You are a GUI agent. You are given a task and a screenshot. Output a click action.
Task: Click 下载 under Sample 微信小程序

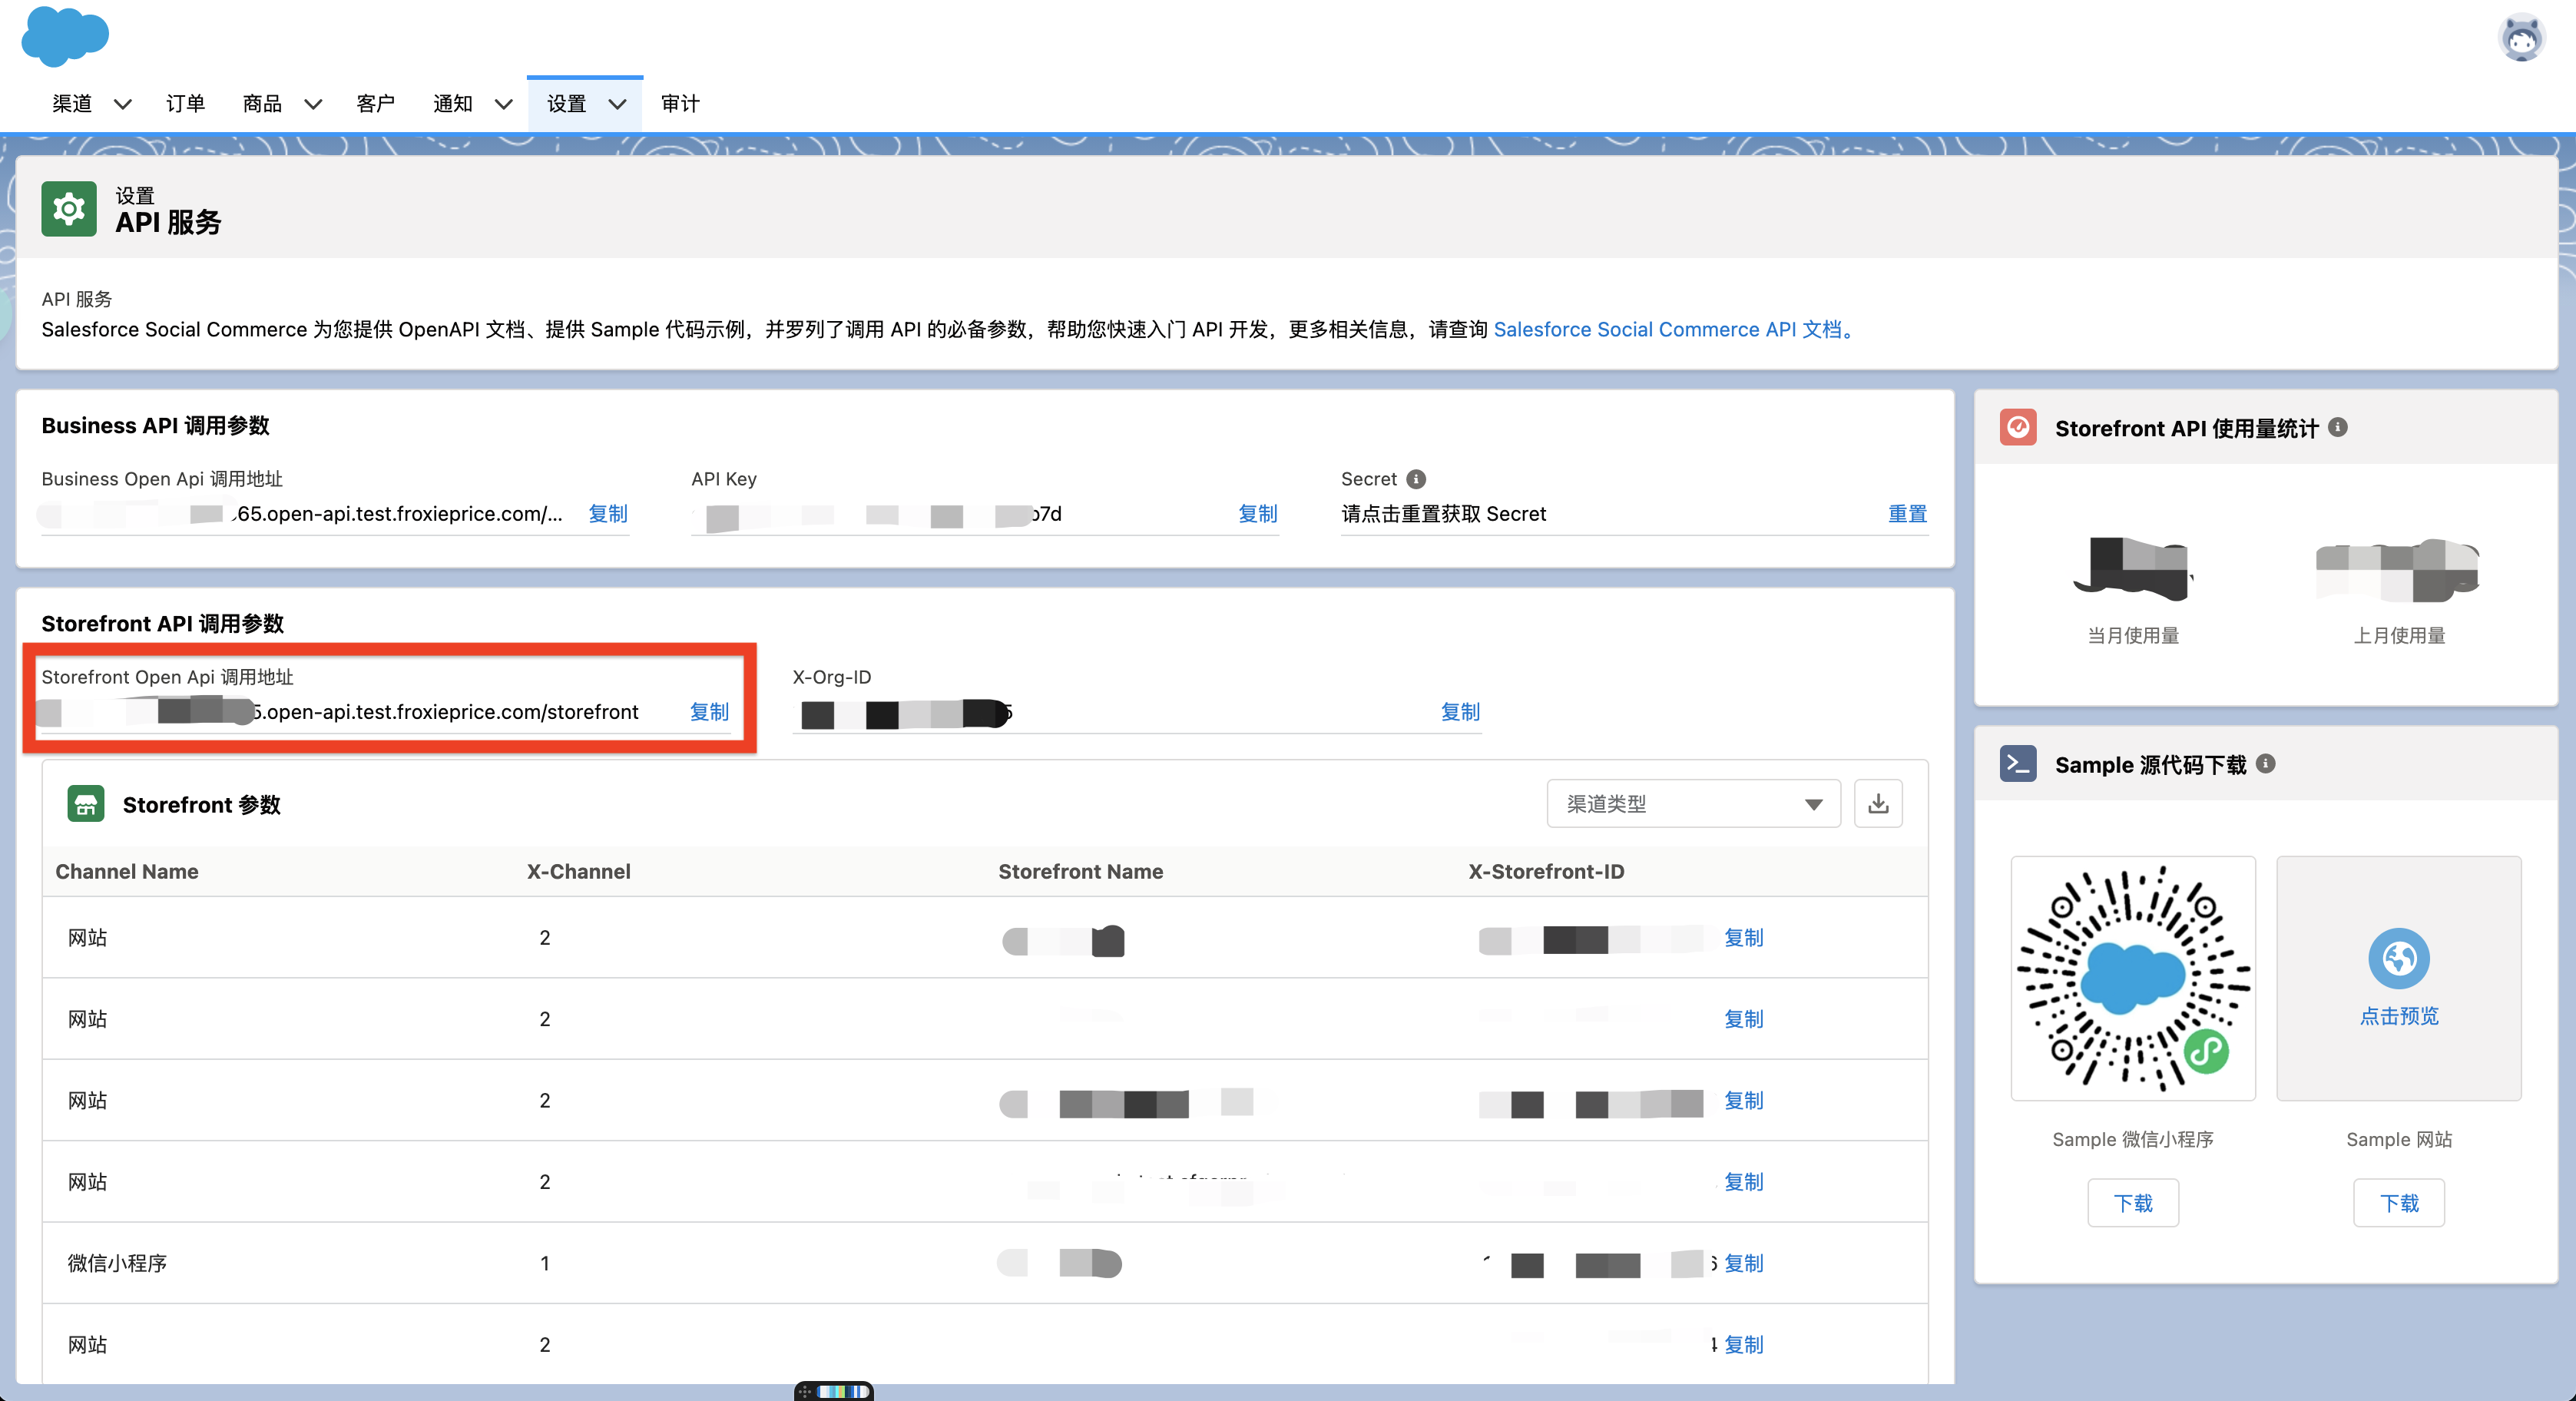point(2132,1203)
